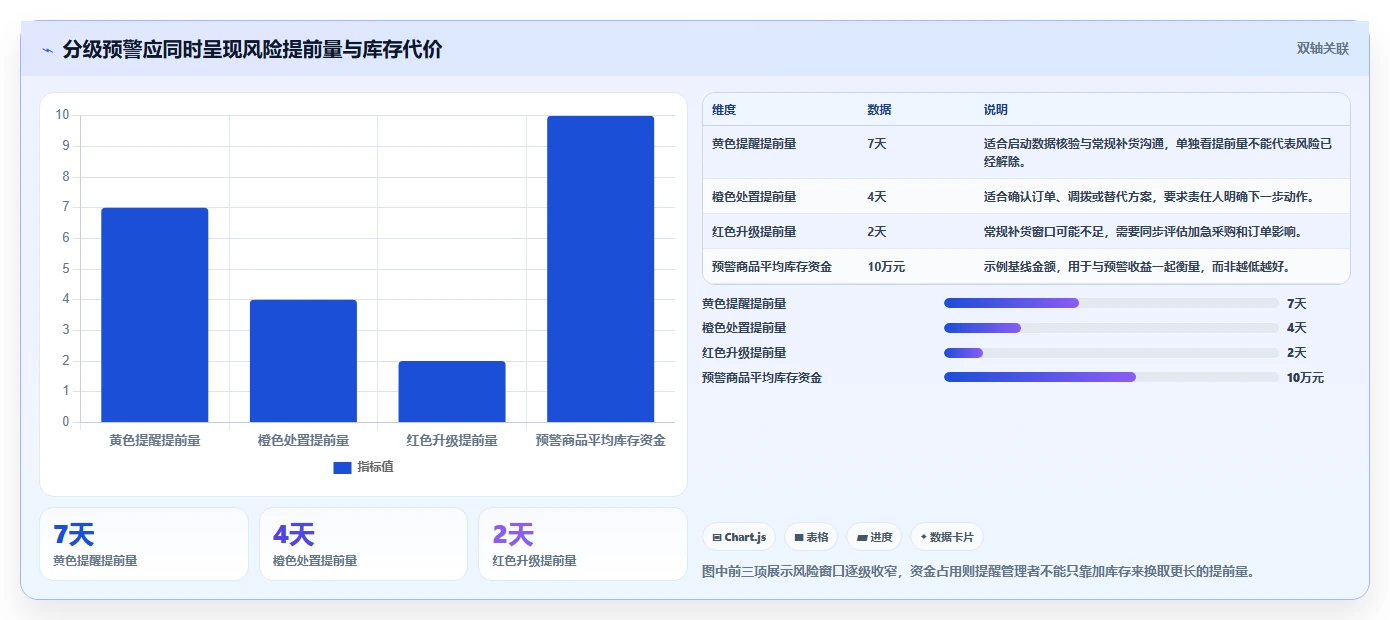Click the 10万元 value in the table
This screenshot has height=620, width=1390.
pos(886,267)
